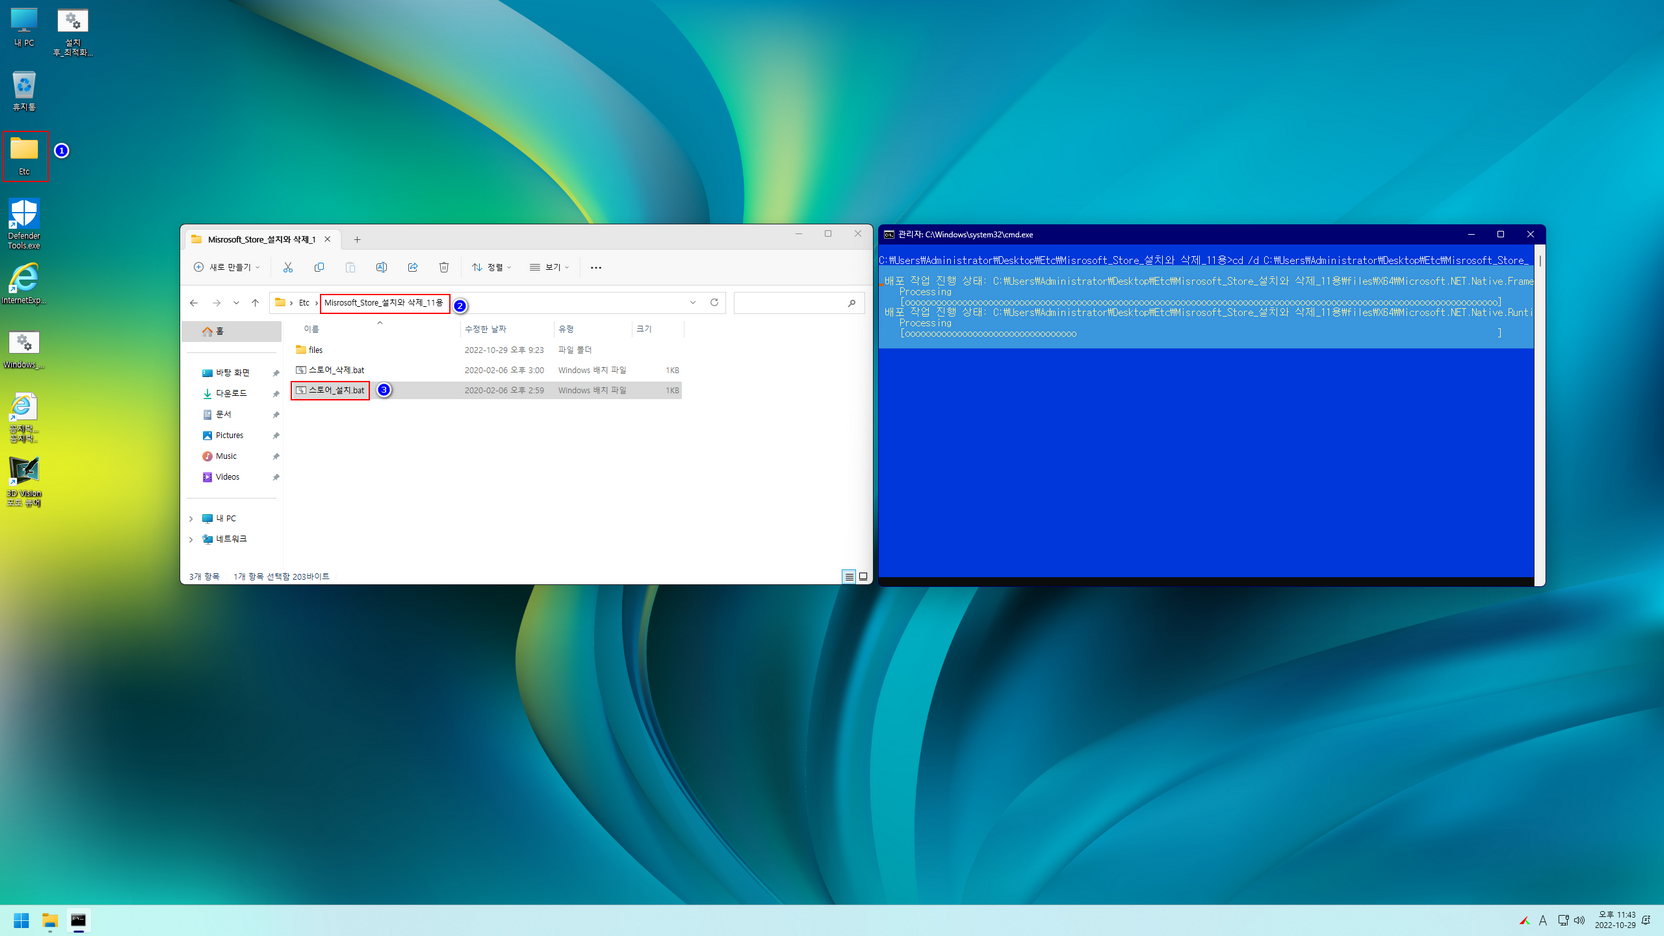This screenshot has height=936, width=1664.
Task: Open the 내 PC desktop icon
Action: 24,27
